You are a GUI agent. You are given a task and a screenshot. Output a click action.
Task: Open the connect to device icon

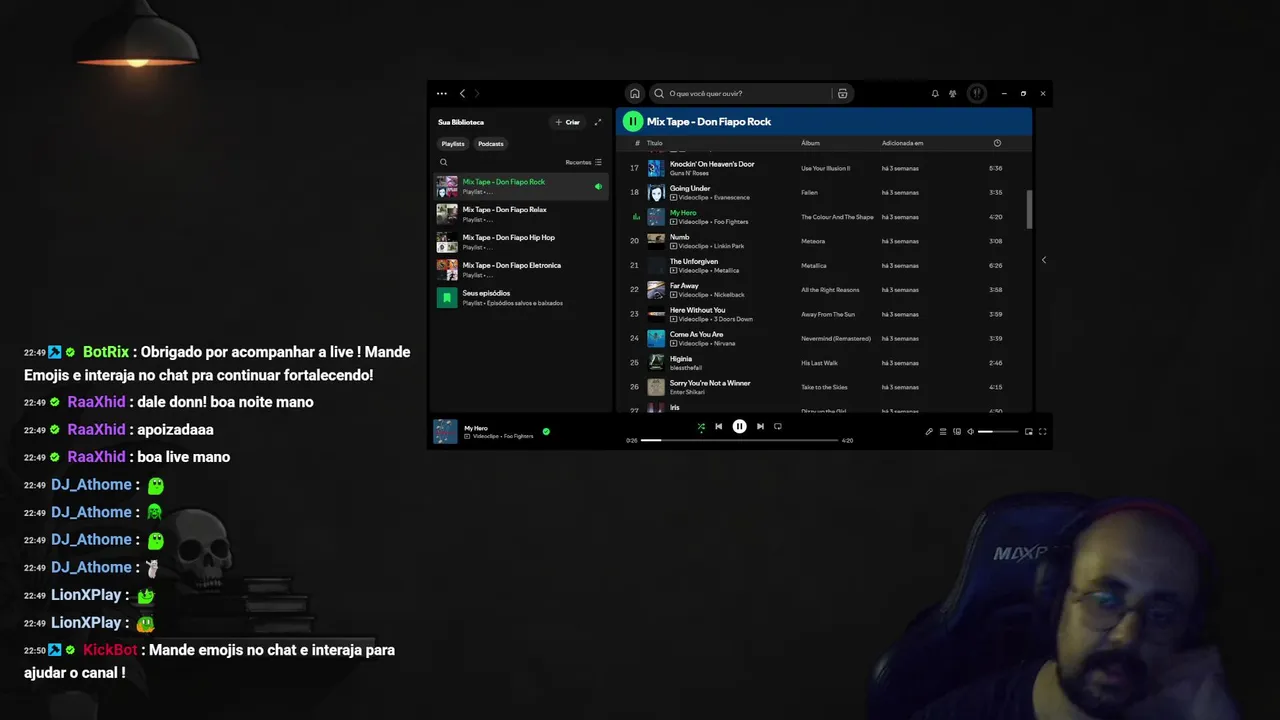point(957,432)
